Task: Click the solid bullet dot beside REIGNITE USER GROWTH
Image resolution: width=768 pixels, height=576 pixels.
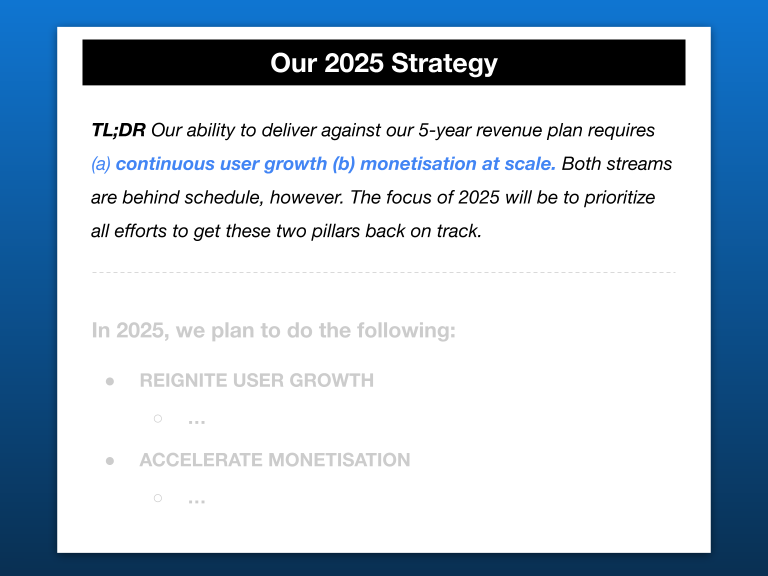Action: pos(110,382)
